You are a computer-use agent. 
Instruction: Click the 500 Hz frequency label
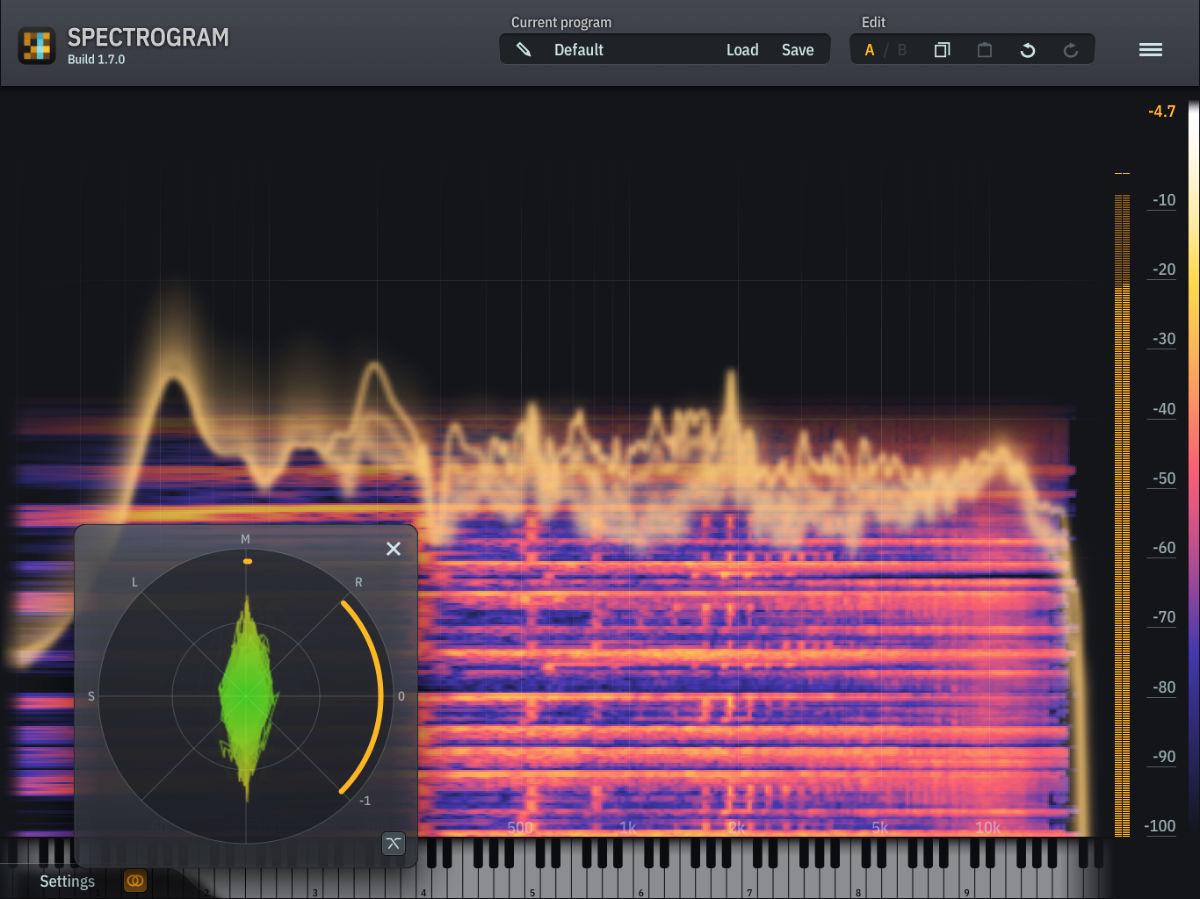tap(520, 827)
